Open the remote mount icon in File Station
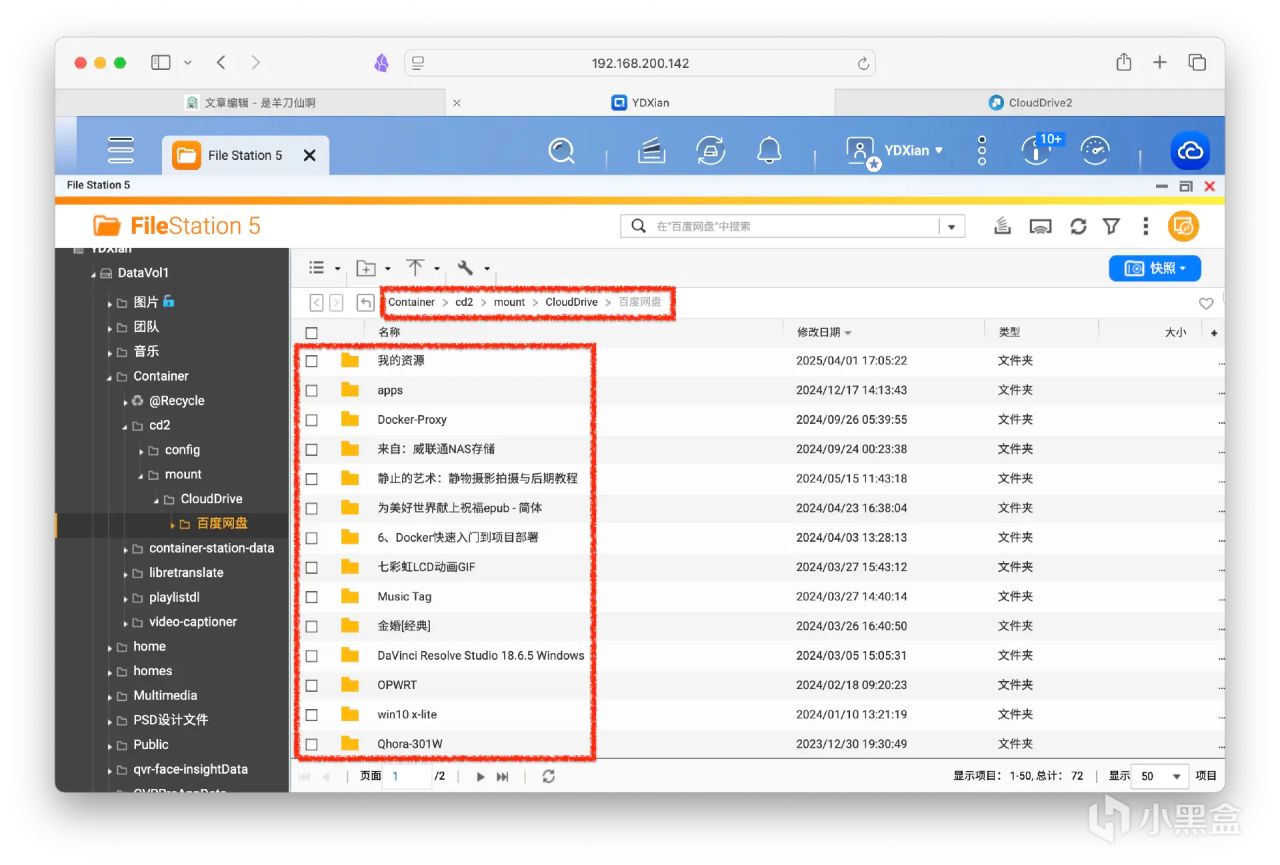The image size is (1280, 865). tap(1040, 226)
